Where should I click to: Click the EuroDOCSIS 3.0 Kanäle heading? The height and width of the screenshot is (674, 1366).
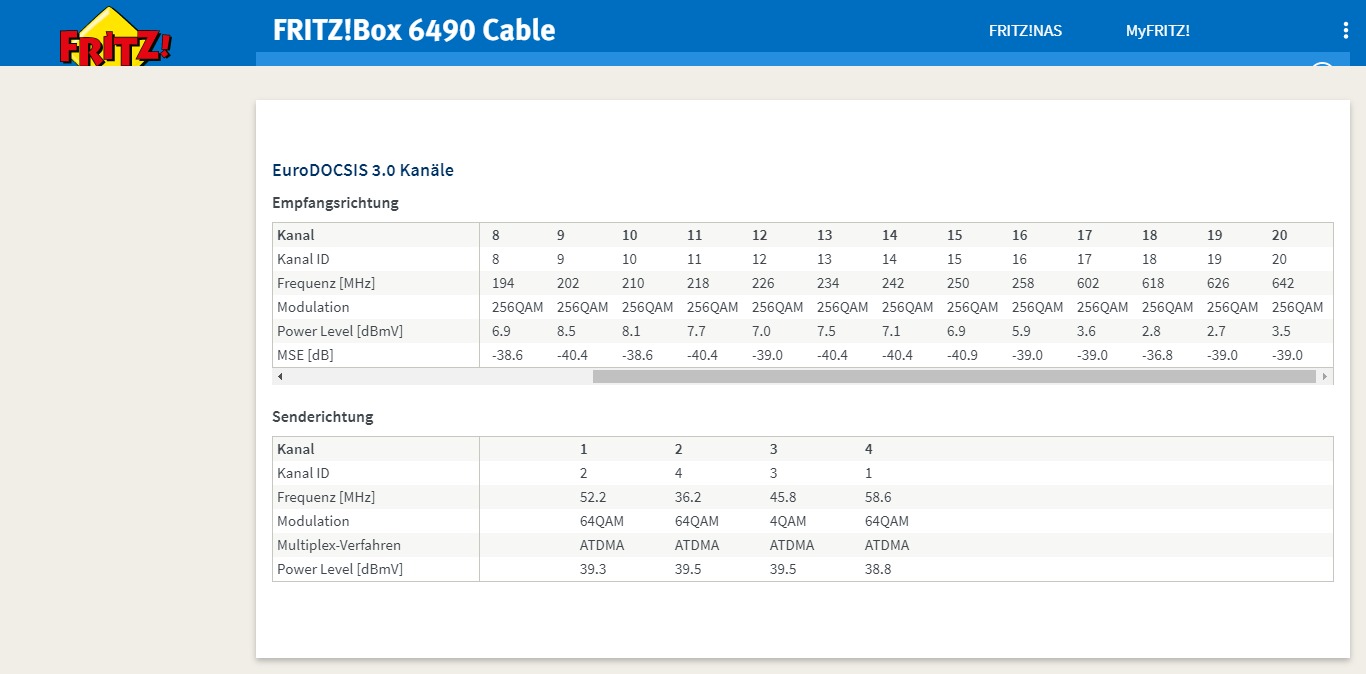point(363,171)
